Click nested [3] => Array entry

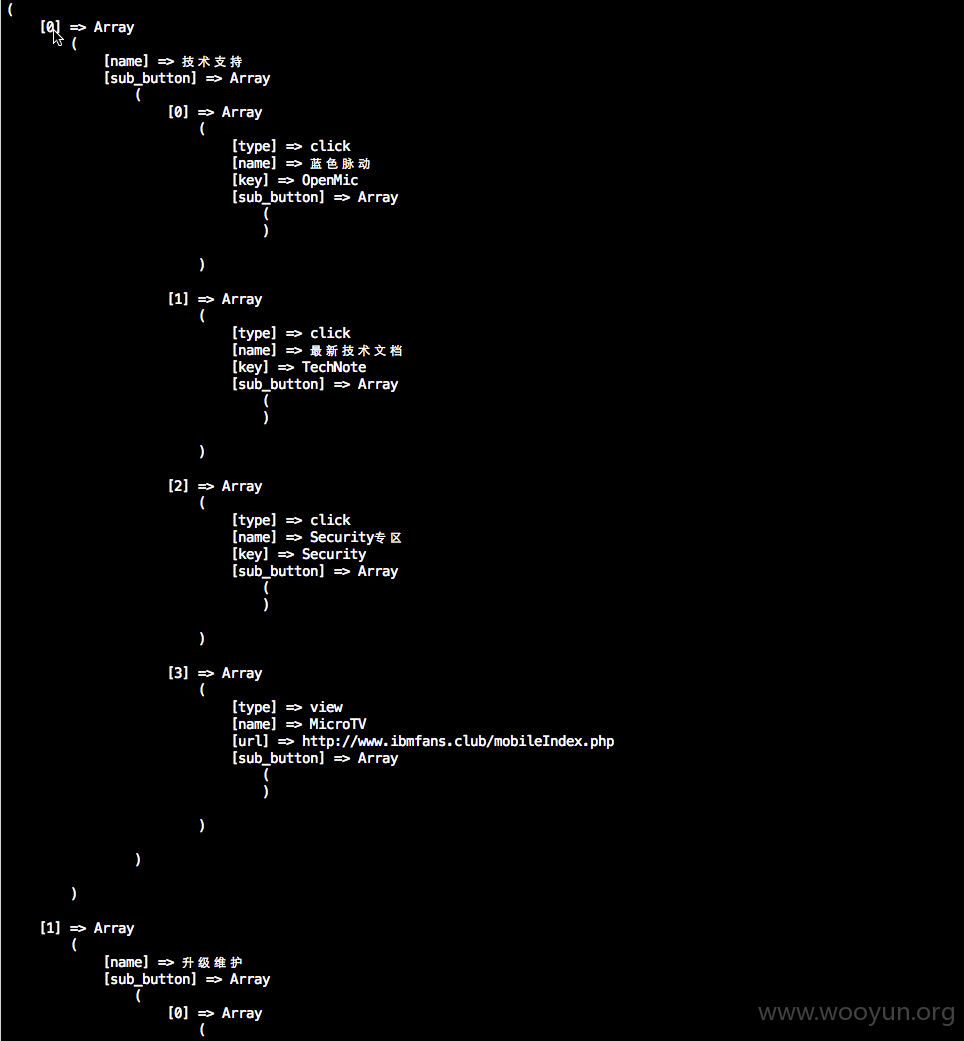215,673
